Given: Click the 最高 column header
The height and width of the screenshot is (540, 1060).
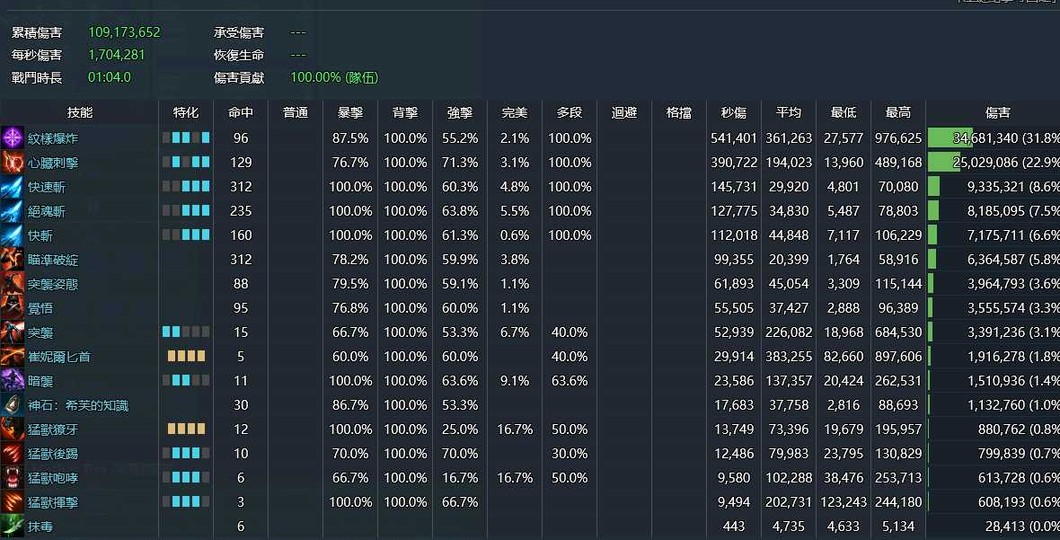Looking at the screenshot, I should coord(898,113).
